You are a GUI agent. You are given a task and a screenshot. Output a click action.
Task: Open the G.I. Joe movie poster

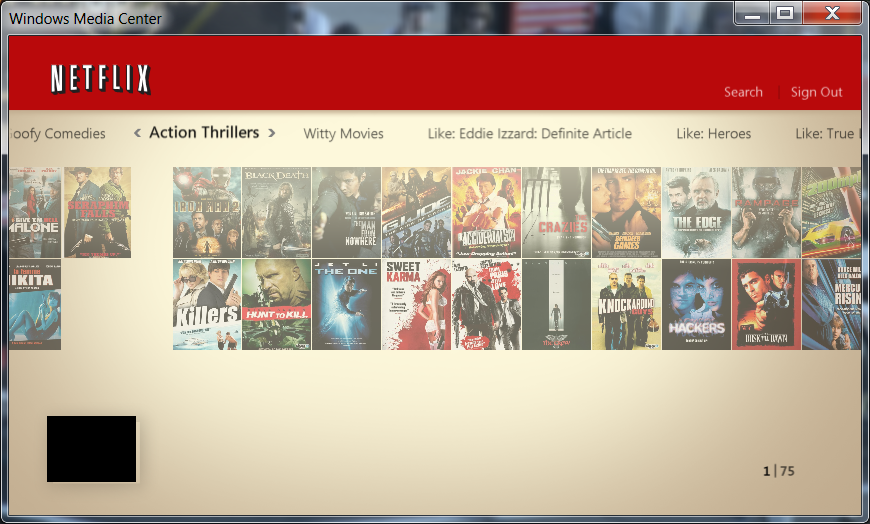pos(416,212)
